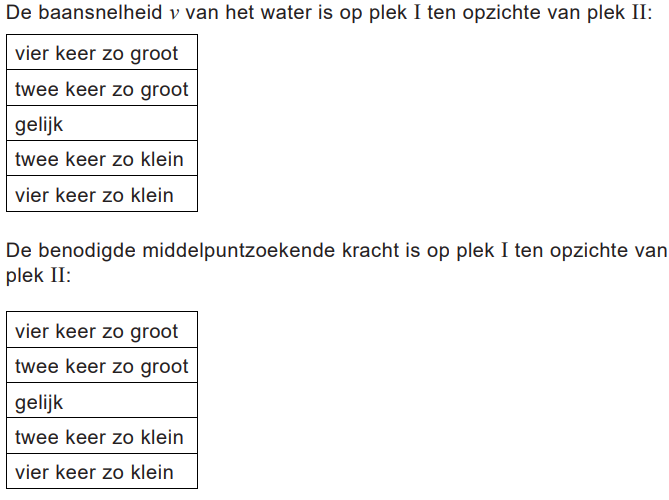Click the italic symbol v

point(175,17)
